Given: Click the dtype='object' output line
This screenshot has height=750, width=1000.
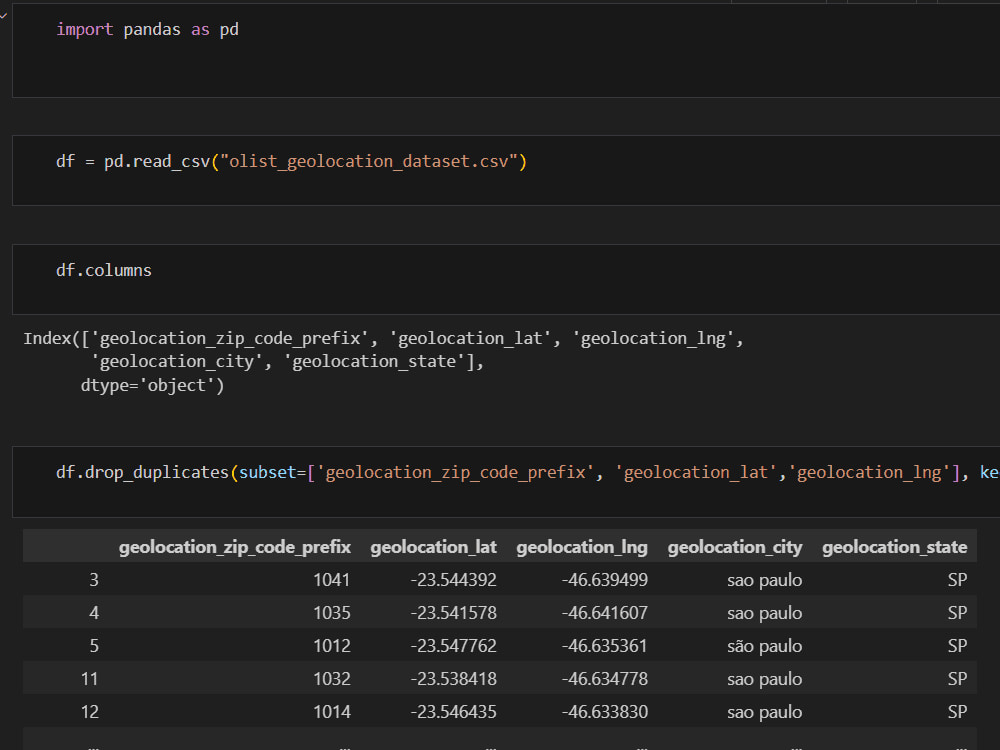Looking at the screenshot, I should pyautogui.click(x=152, y=385).
